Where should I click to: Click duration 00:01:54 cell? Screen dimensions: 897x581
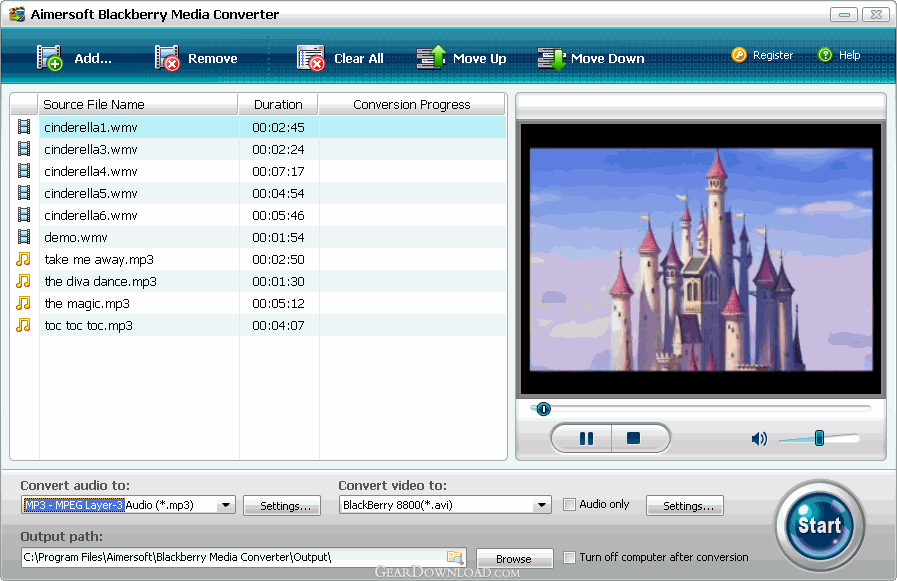[279, 237]
